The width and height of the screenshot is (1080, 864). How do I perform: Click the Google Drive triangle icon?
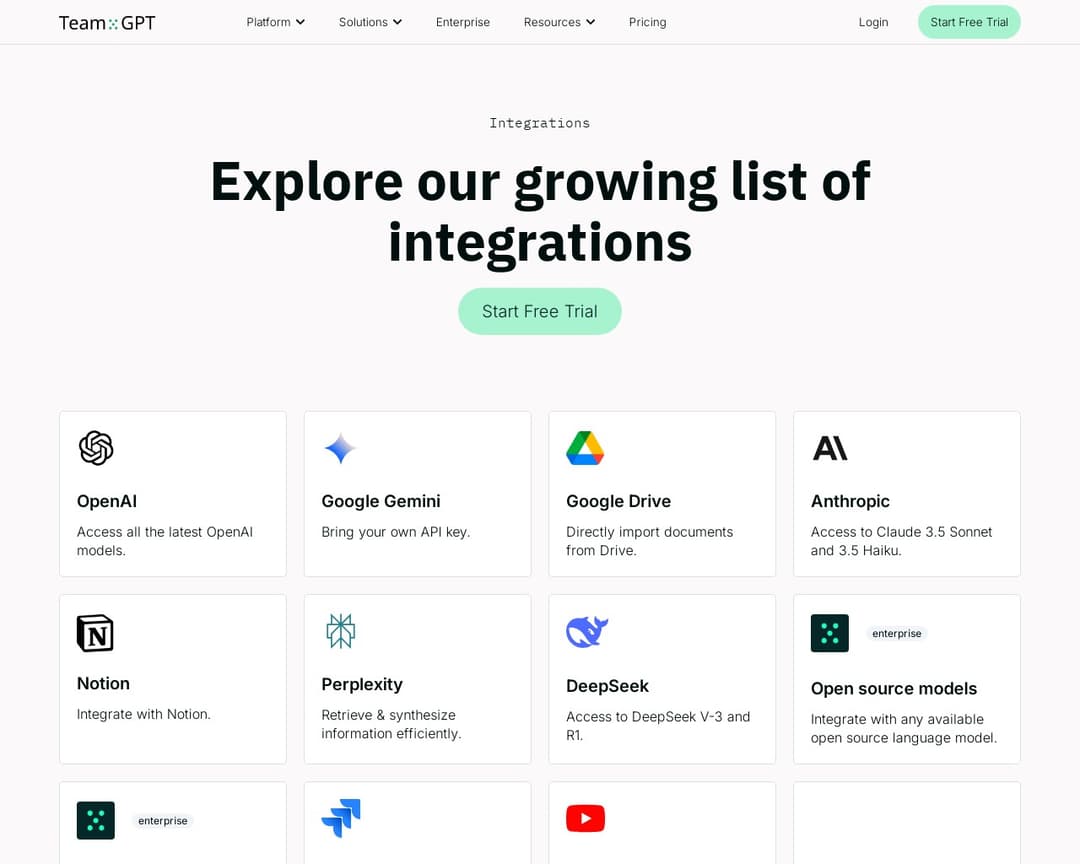pos(585,448)
